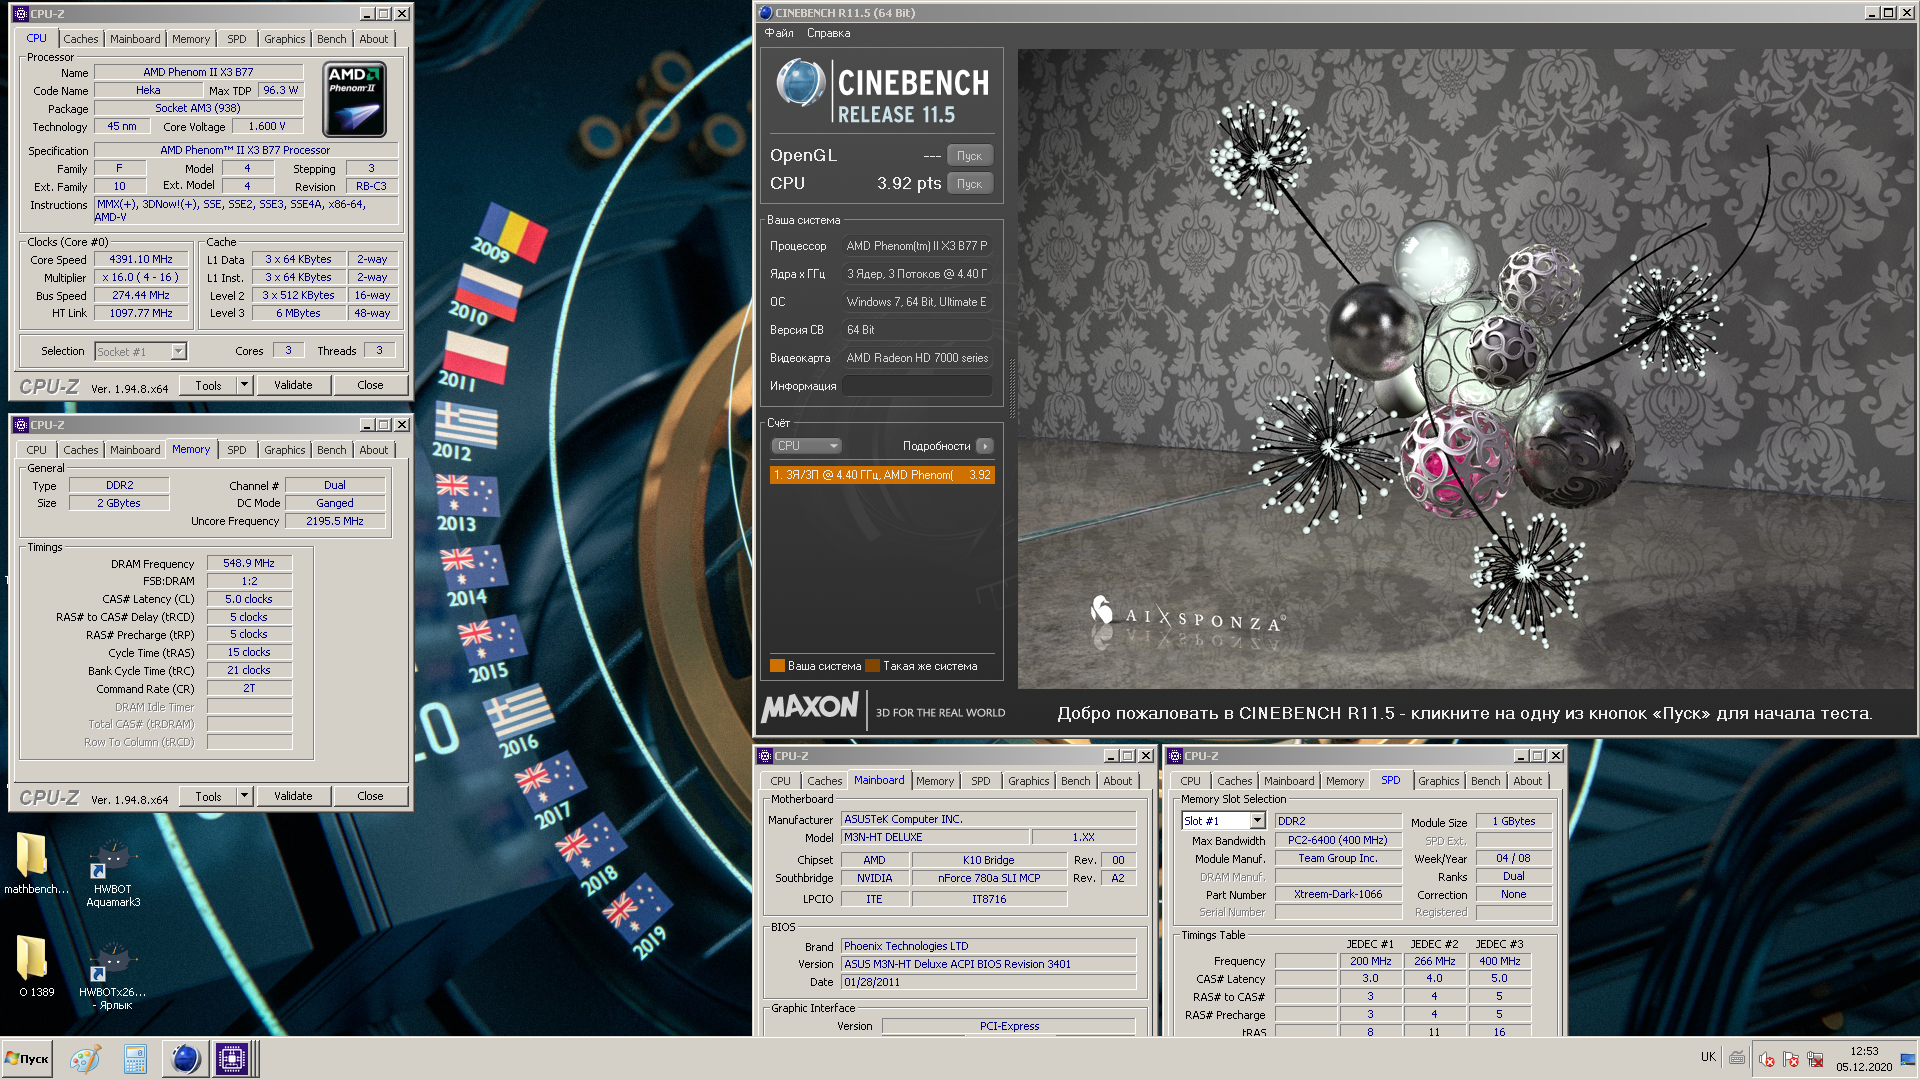Click the Part Number value Xtreem-Dark-1066
Screen dimensions: 1920x1080
click(1338, 894)
